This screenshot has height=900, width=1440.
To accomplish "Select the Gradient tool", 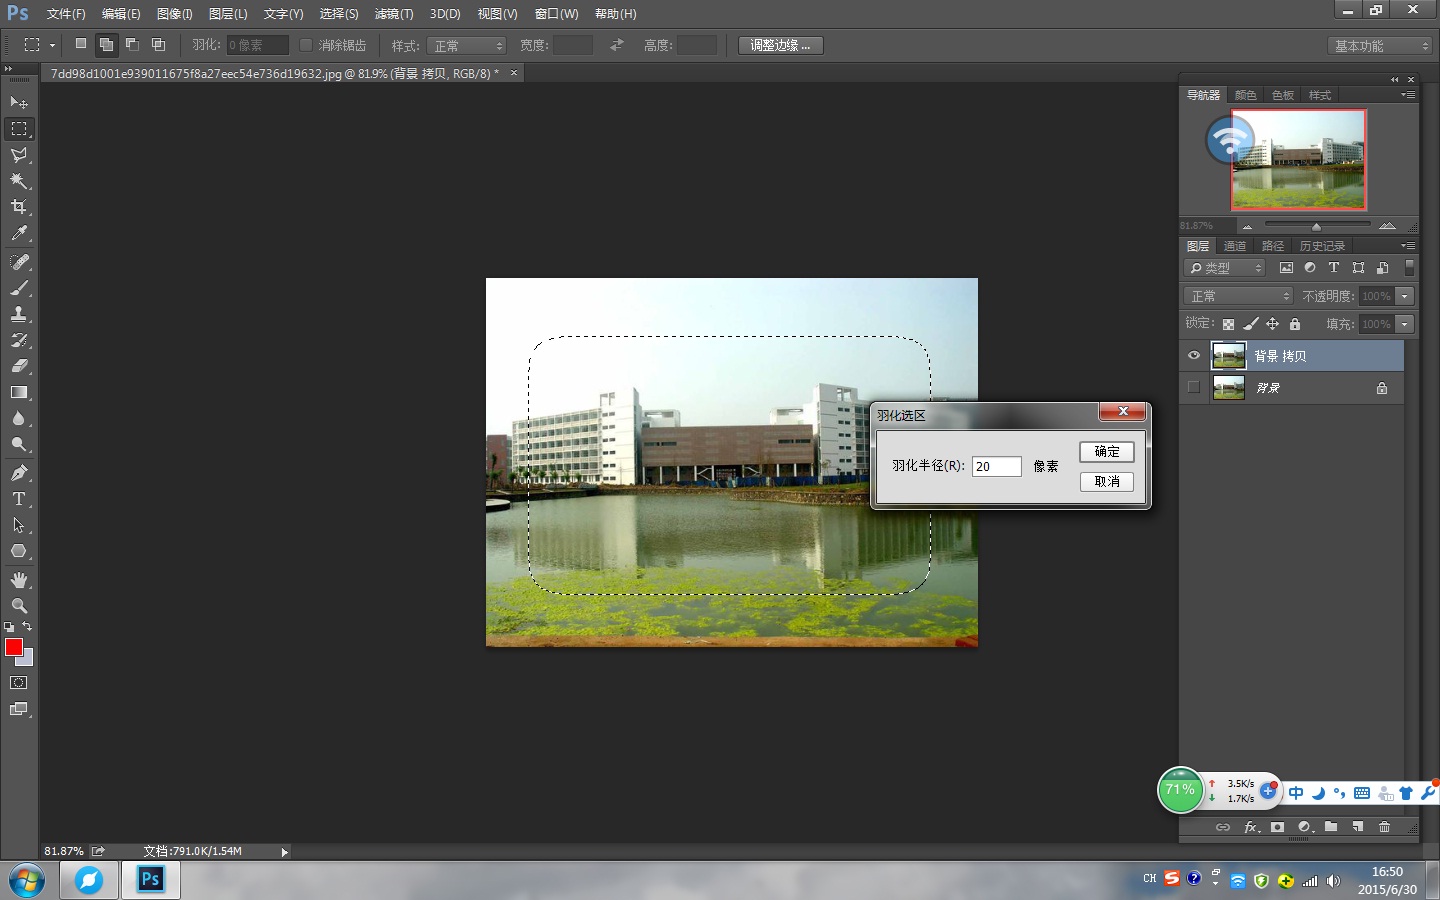I will coord(19,392).
